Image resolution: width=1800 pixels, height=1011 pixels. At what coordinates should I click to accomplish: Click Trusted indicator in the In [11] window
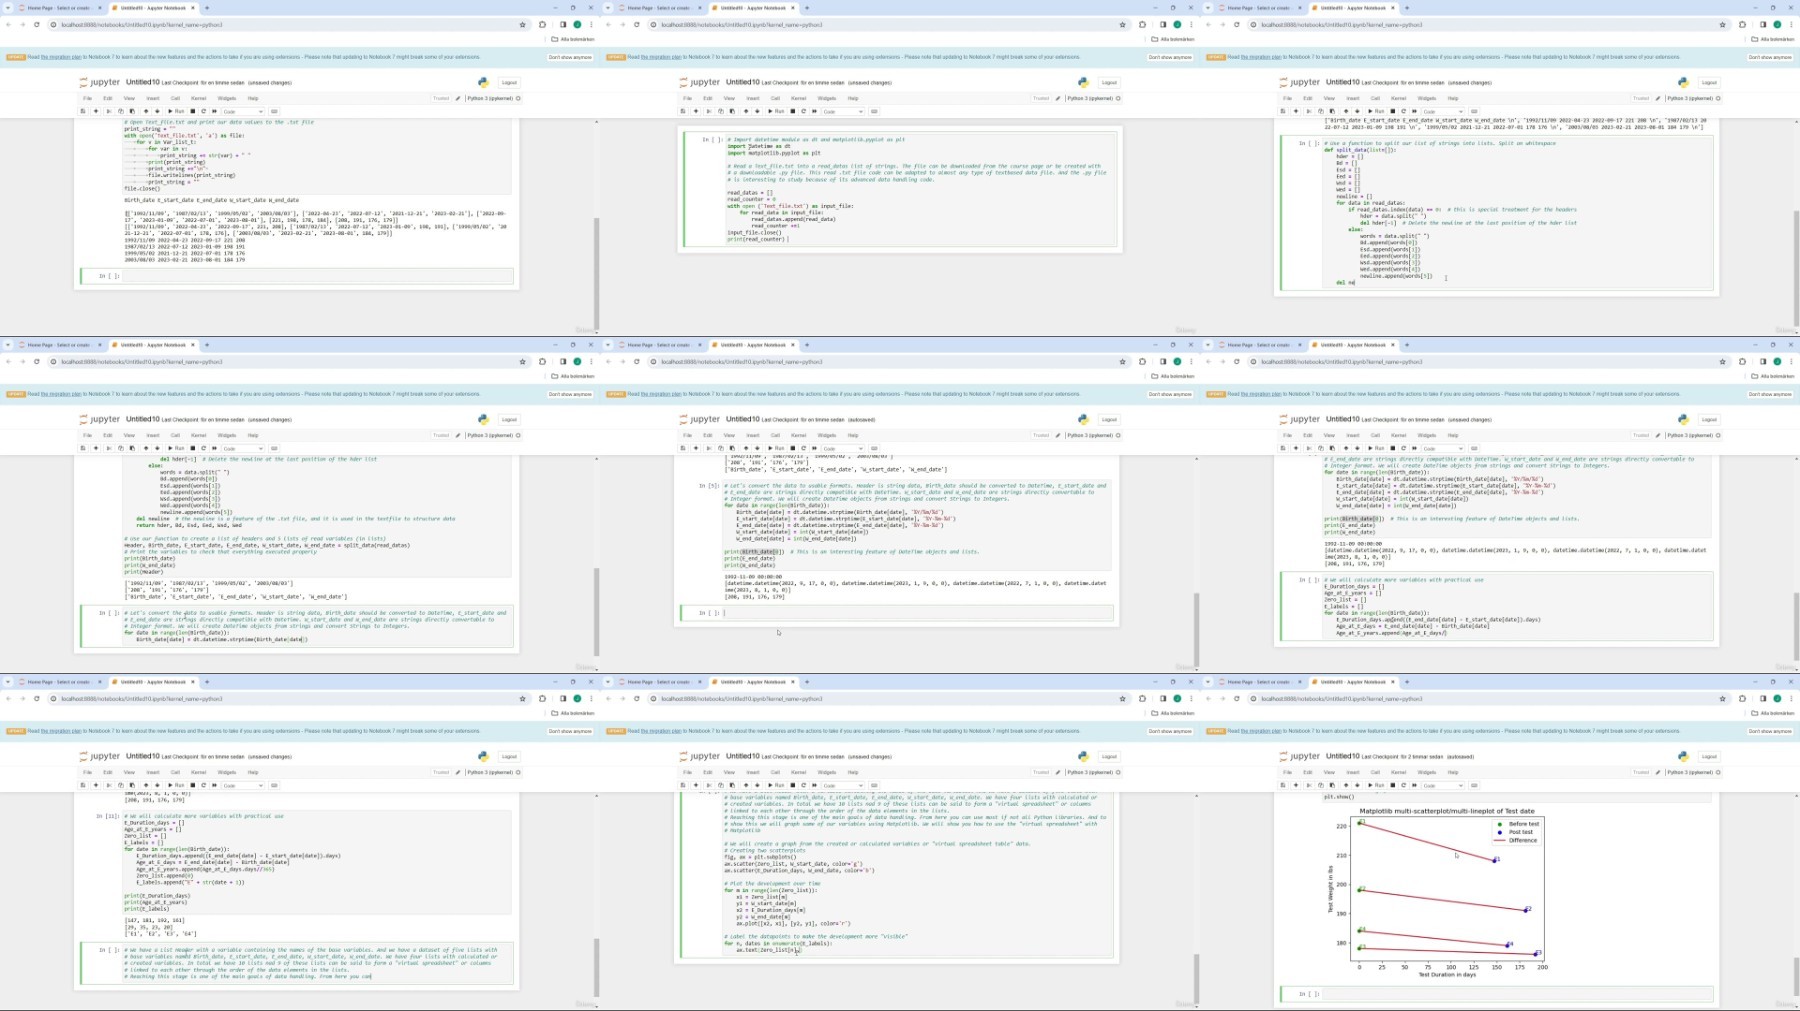point(441,772)
